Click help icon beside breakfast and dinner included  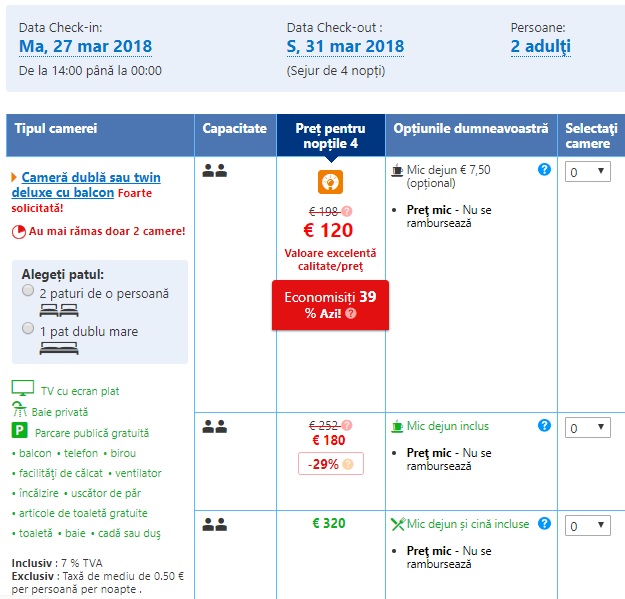(x=544, y=523)
